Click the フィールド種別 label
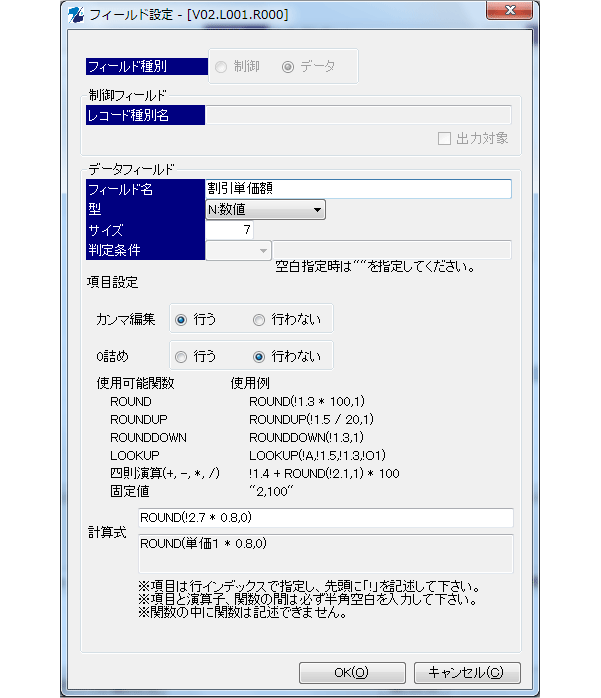601x698 pixels. (x=146, y=66)
